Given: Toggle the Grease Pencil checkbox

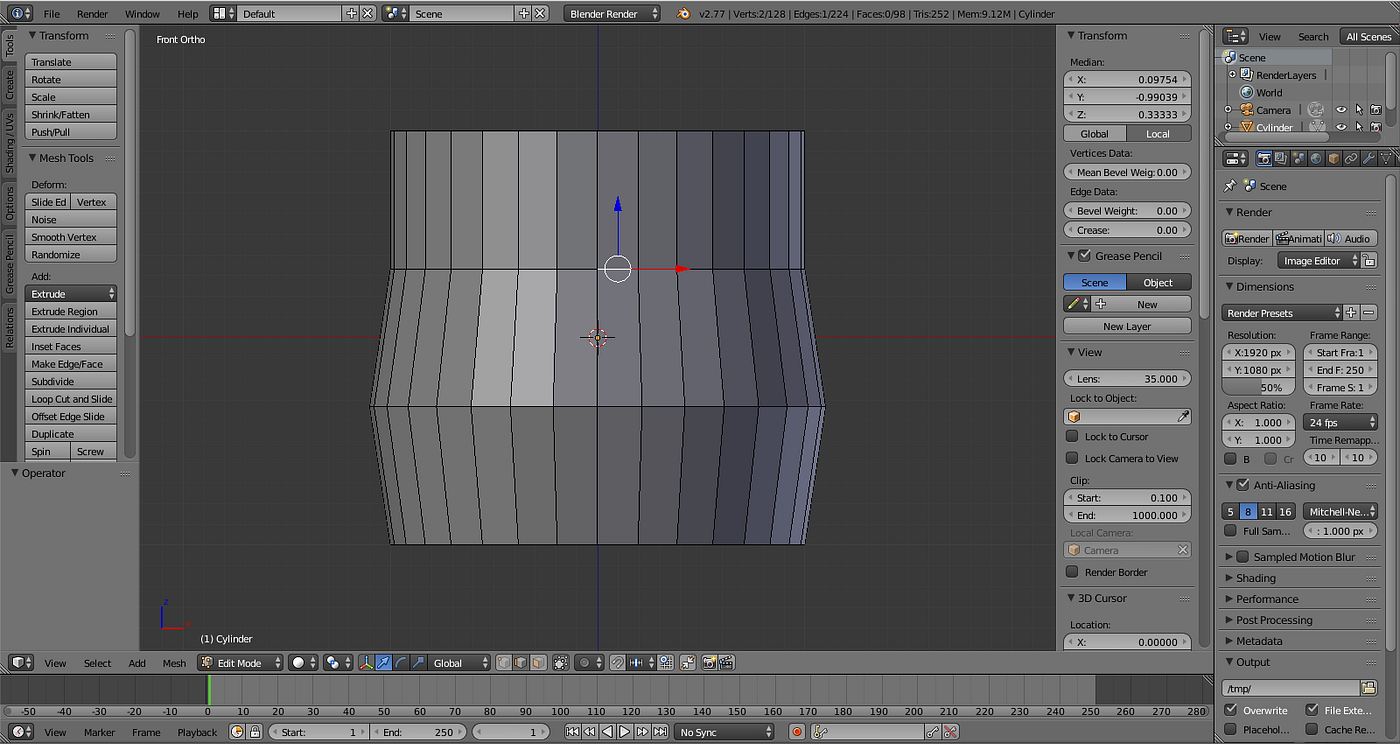Looking at the screenshot, I should tap(1084, 256).
